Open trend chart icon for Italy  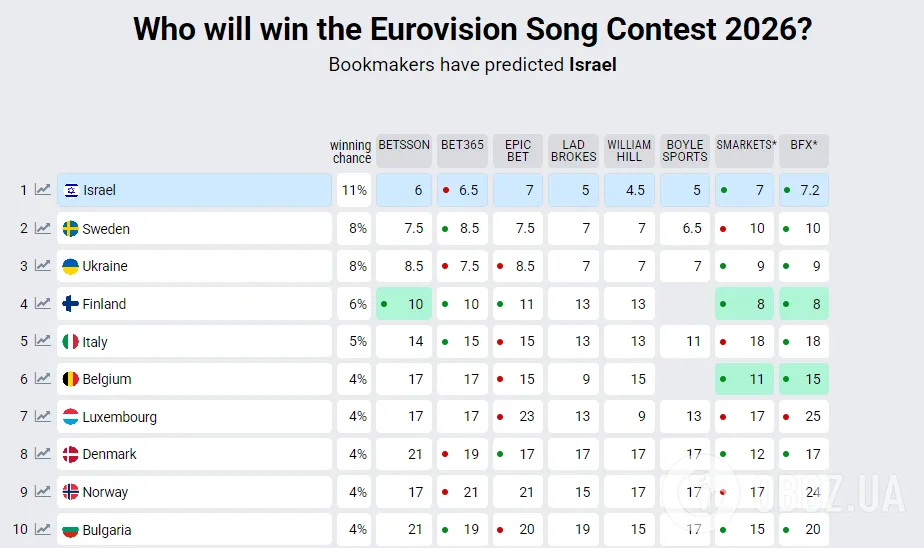pyautogui.click(x=42, y=341)
